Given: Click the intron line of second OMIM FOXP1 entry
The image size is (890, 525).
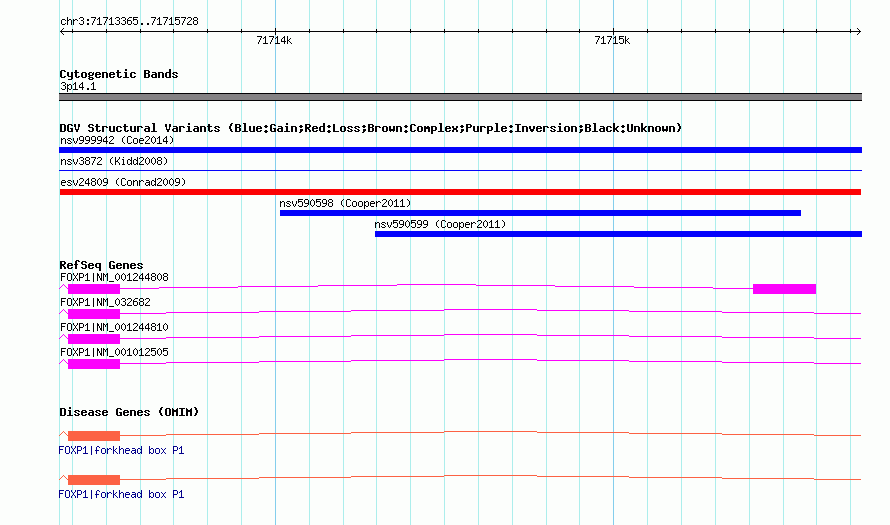Looking at the screenshot, I should pos(490,476).
